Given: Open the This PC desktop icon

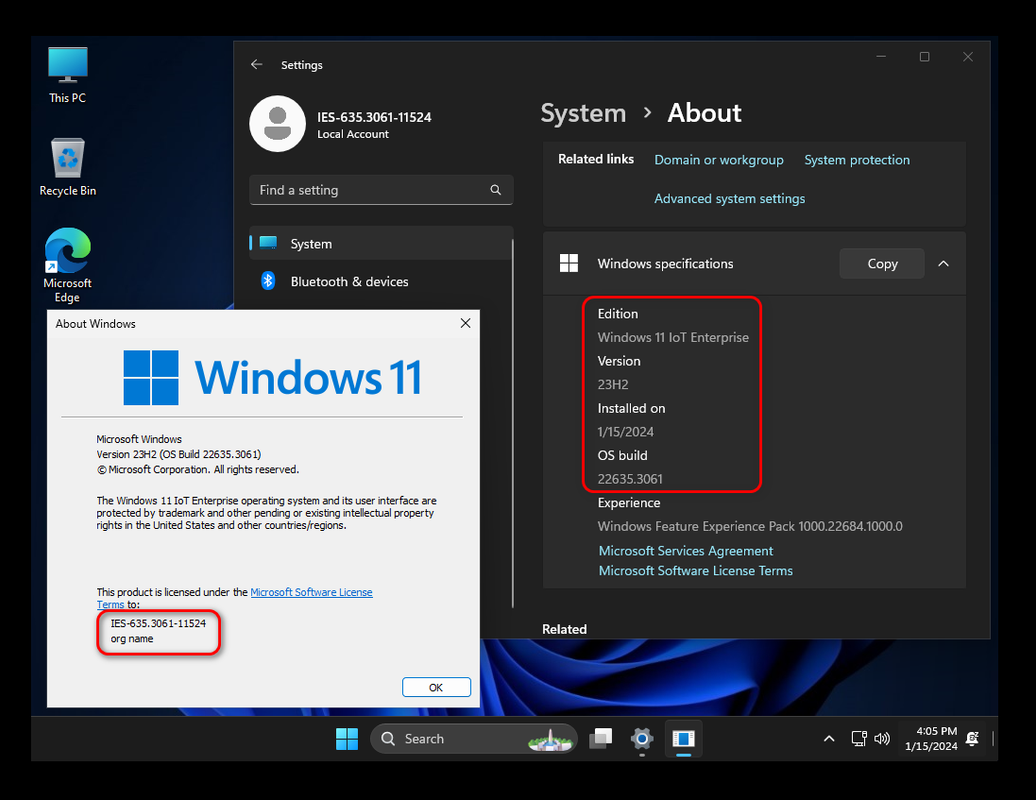Looking at the screenshot, I should tap(67, 75).
